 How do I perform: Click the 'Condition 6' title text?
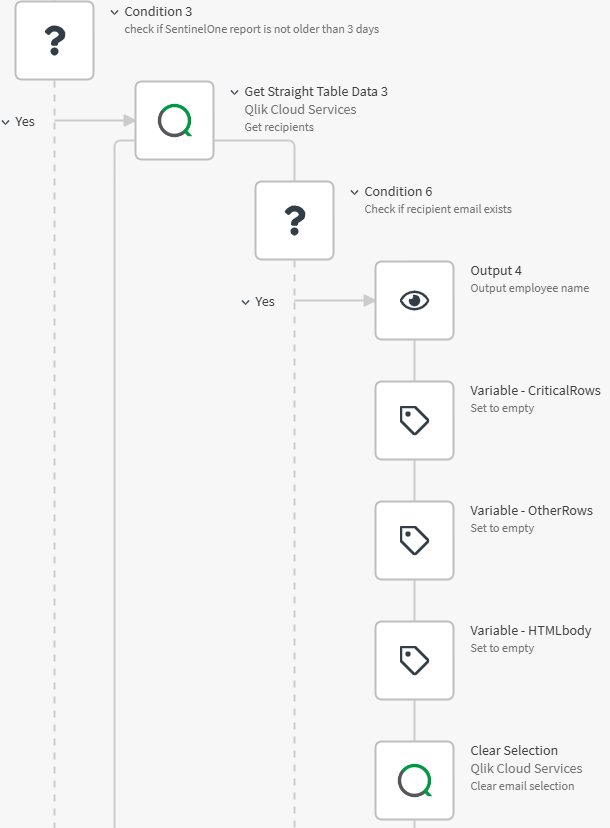(x=398, y=191)
